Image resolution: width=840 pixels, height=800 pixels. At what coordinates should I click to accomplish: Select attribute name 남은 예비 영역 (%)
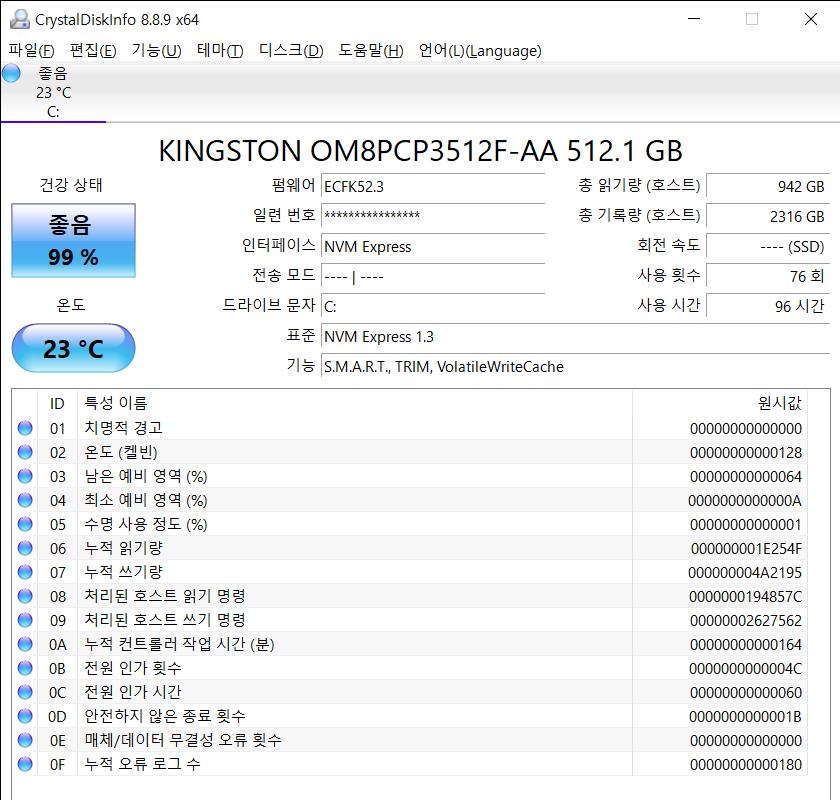146,476
